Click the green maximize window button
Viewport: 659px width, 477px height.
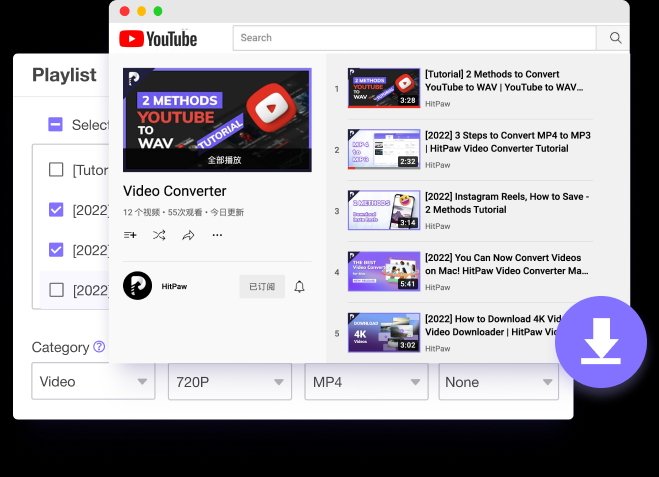(x=158, y=11)
